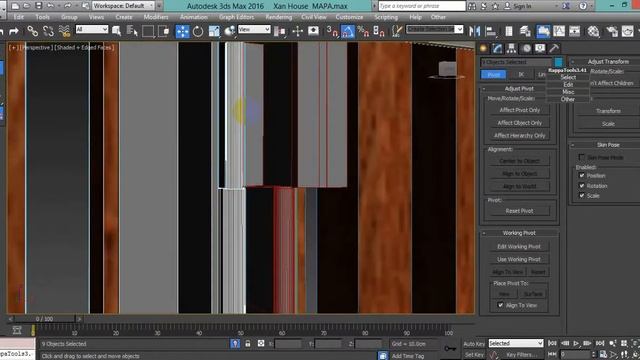
Task: Toggle the Align To View checkbox
Action: click(500, 305)
